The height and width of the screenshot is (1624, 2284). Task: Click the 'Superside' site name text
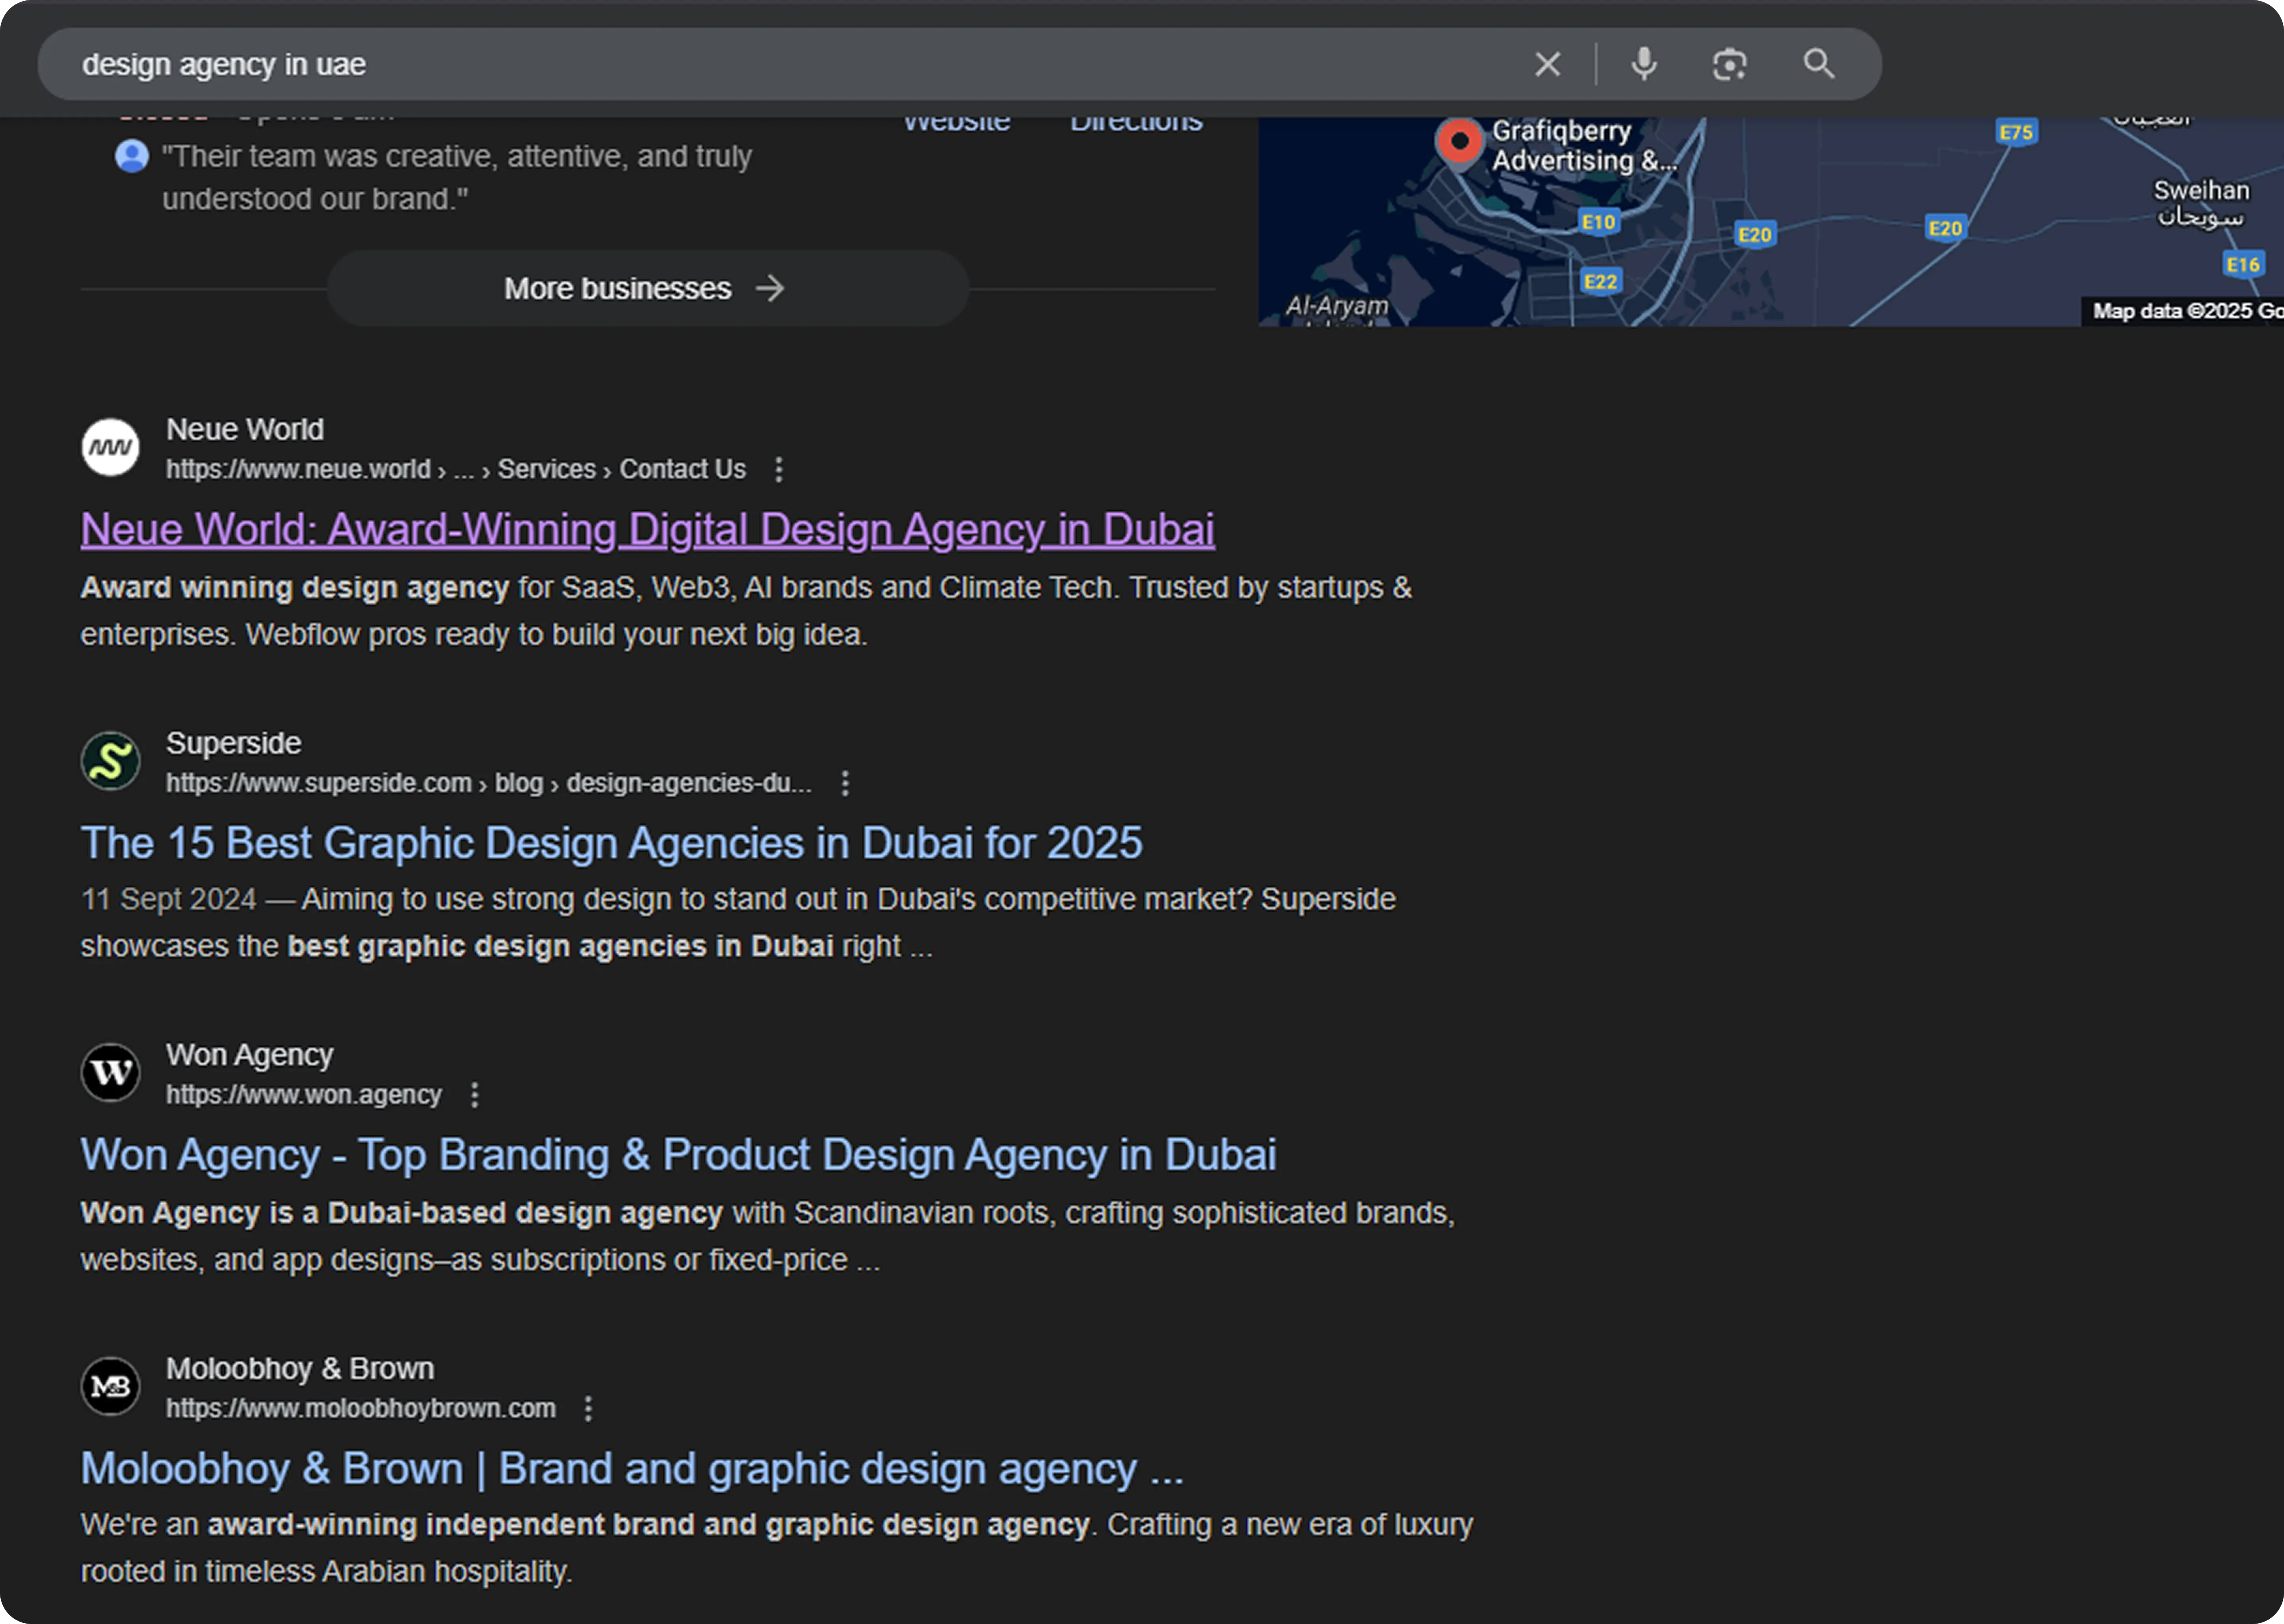point(233,743)
